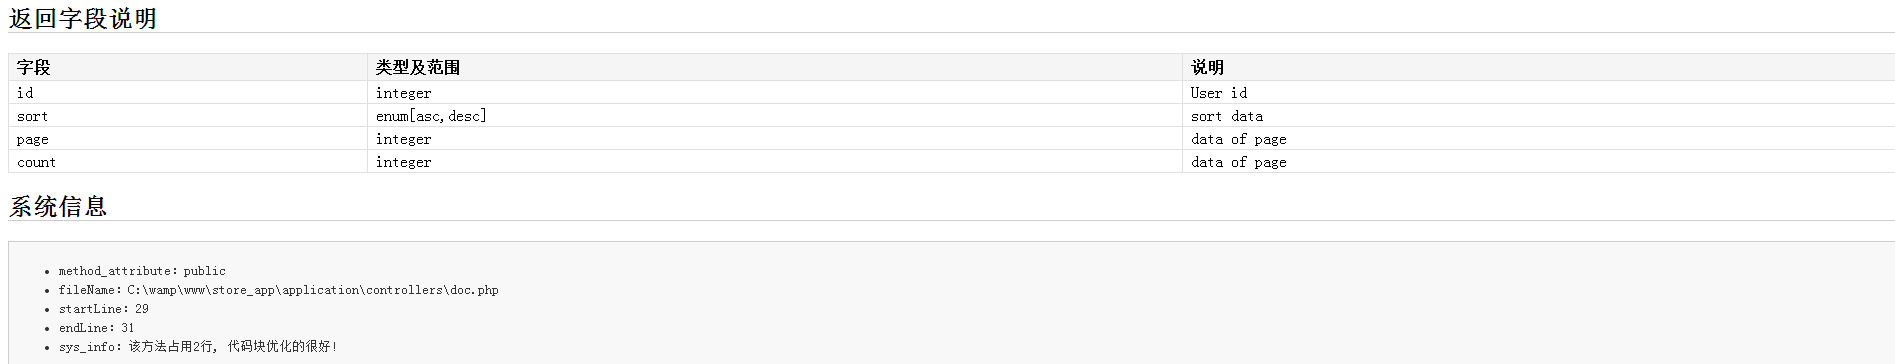
Task: Click the 类型及范围 column header
Action: pyautogui.click(x=775, y=67)
